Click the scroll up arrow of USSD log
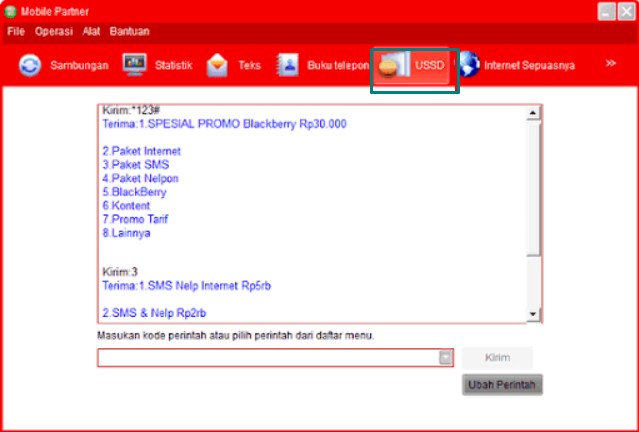This screenshot has width=639, height=432. coord(533,113)
